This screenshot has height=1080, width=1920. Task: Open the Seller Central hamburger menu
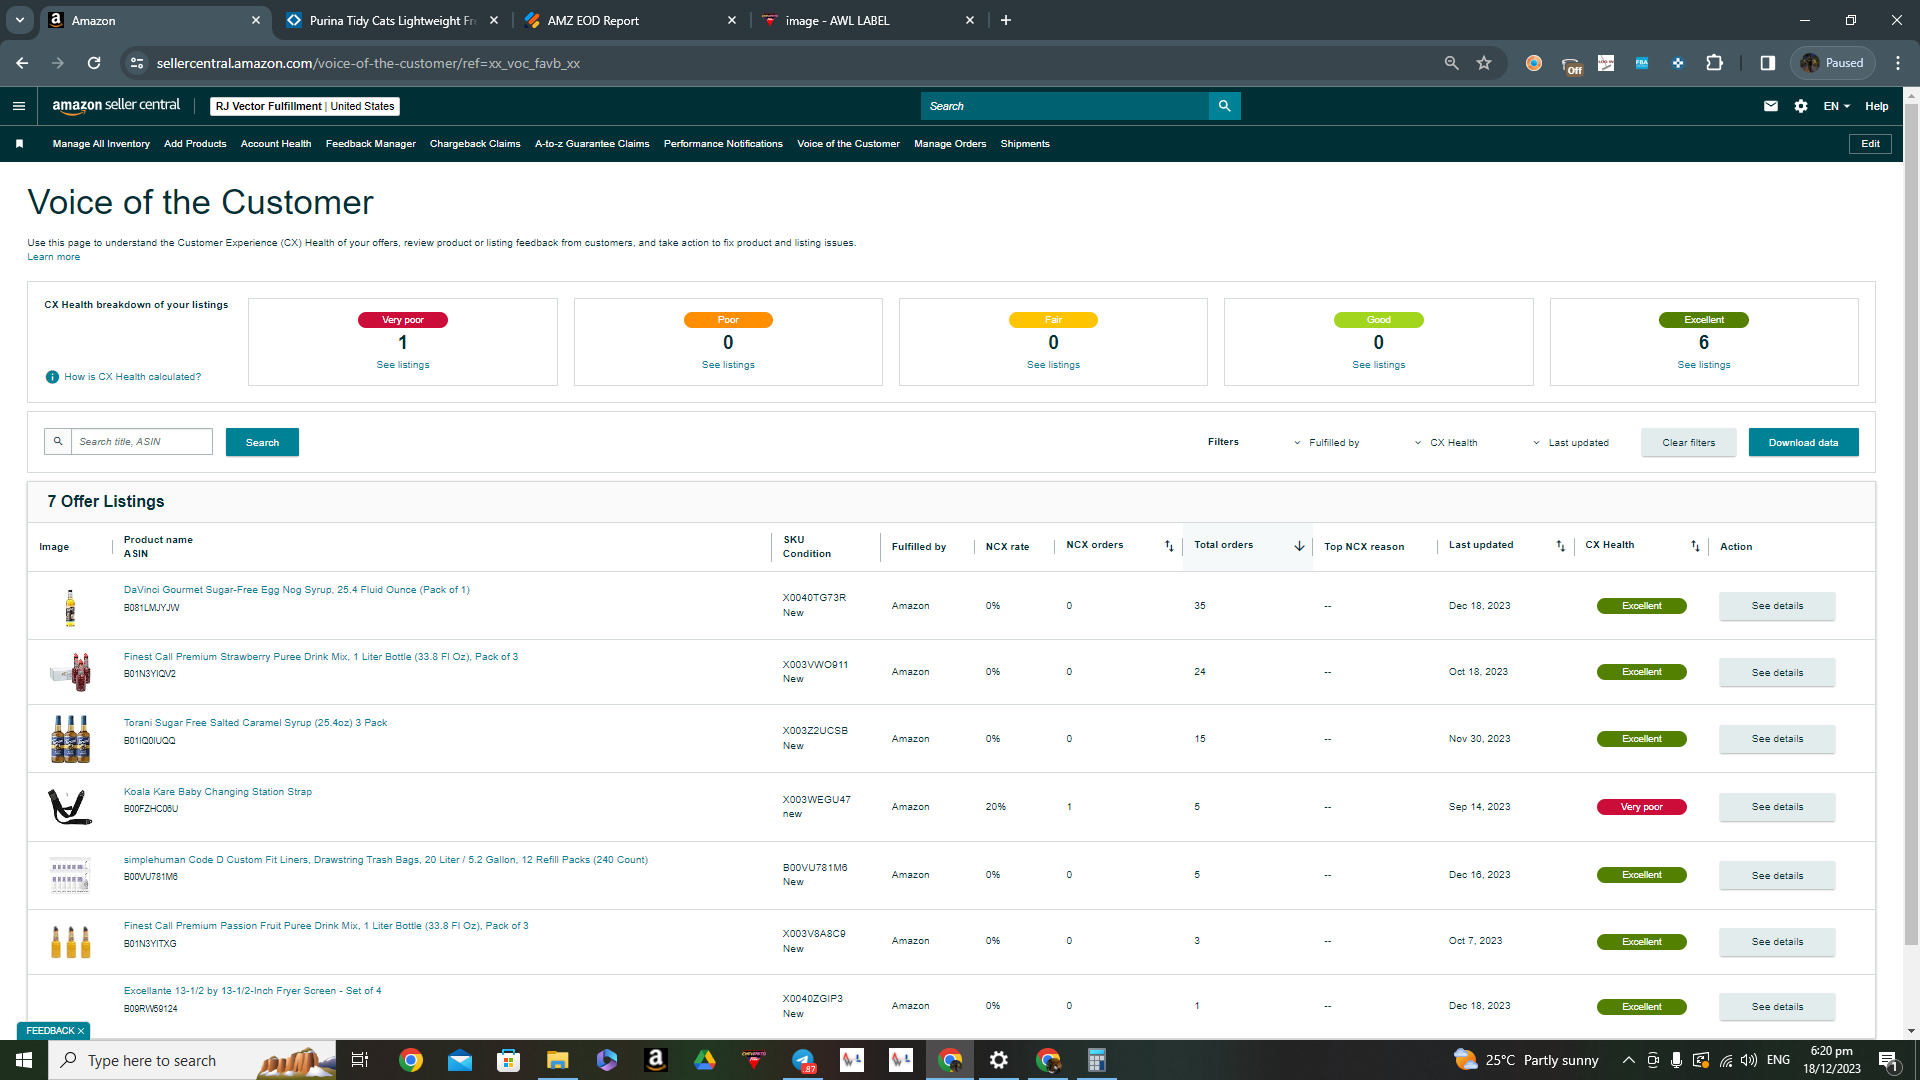pyautogui.click(x=19, y=106)
